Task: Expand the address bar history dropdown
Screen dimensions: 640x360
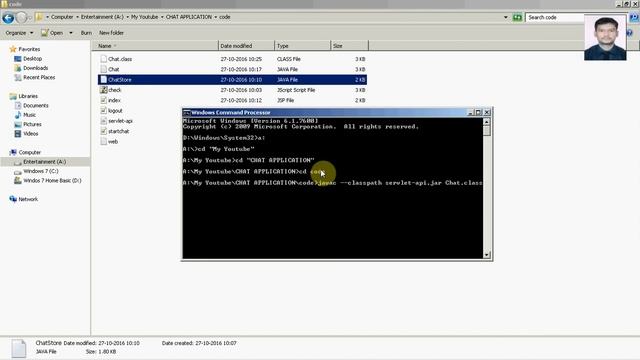Action: pos(506,17)
